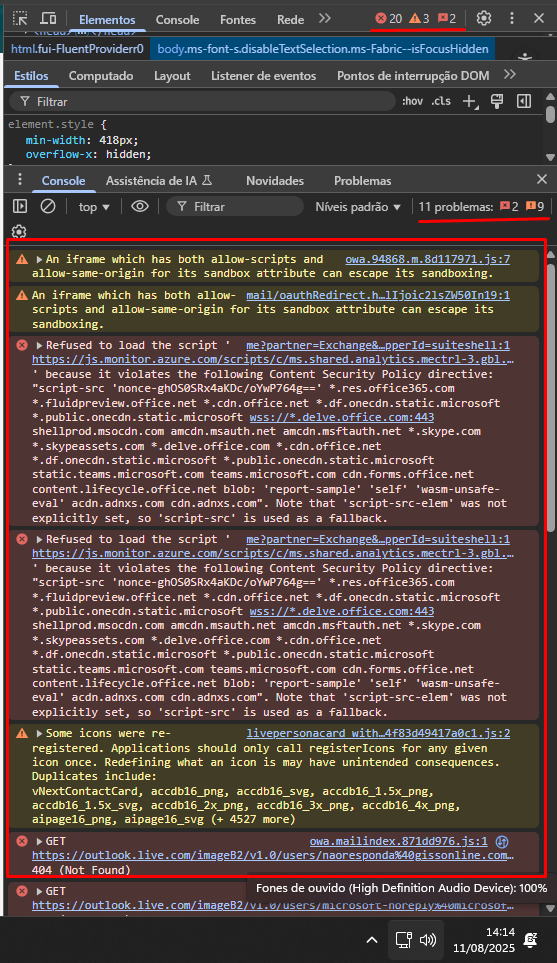Toggle .cls element classes panel

[441, 101]
